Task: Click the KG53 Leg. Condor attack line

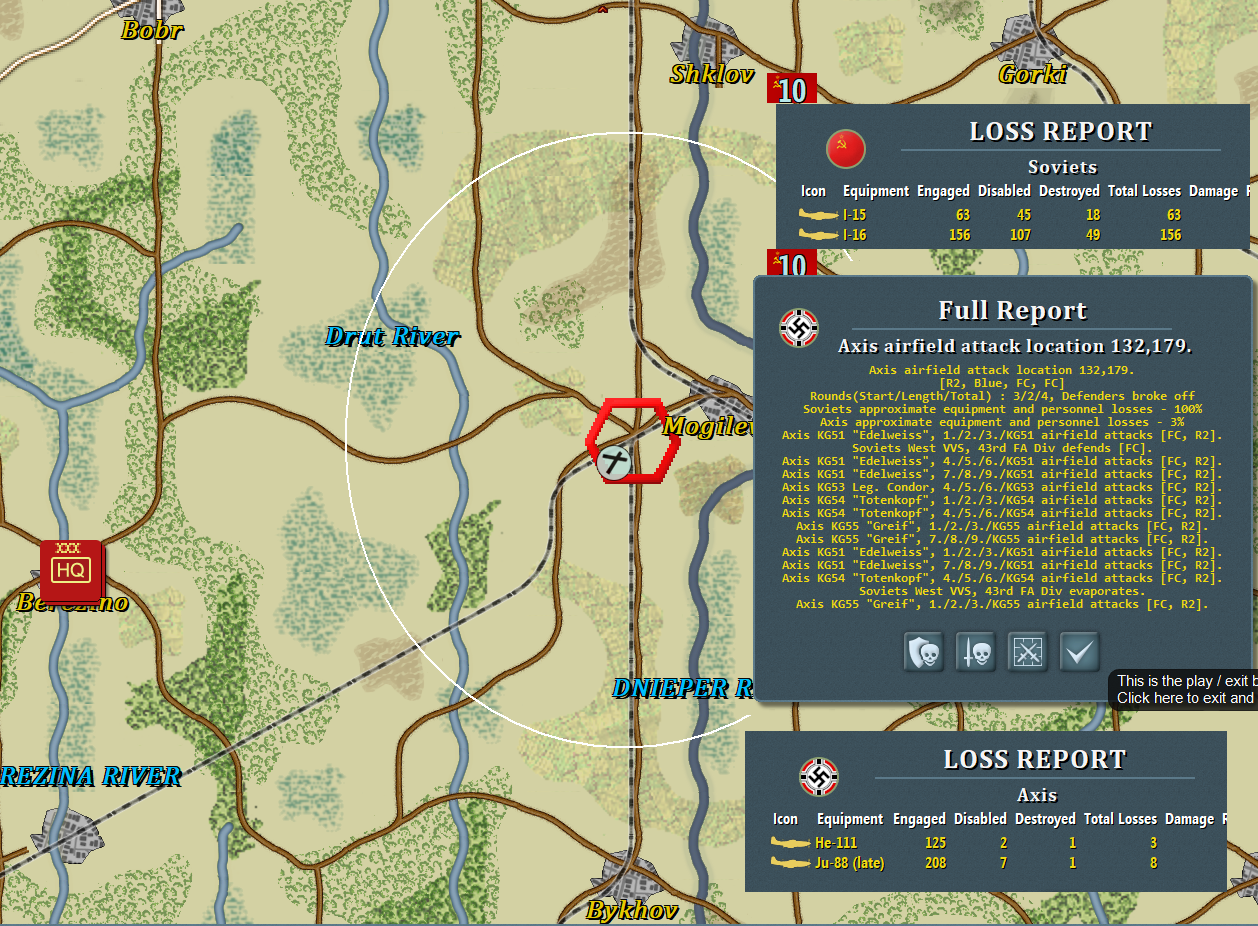Action: coord(1002,487)
